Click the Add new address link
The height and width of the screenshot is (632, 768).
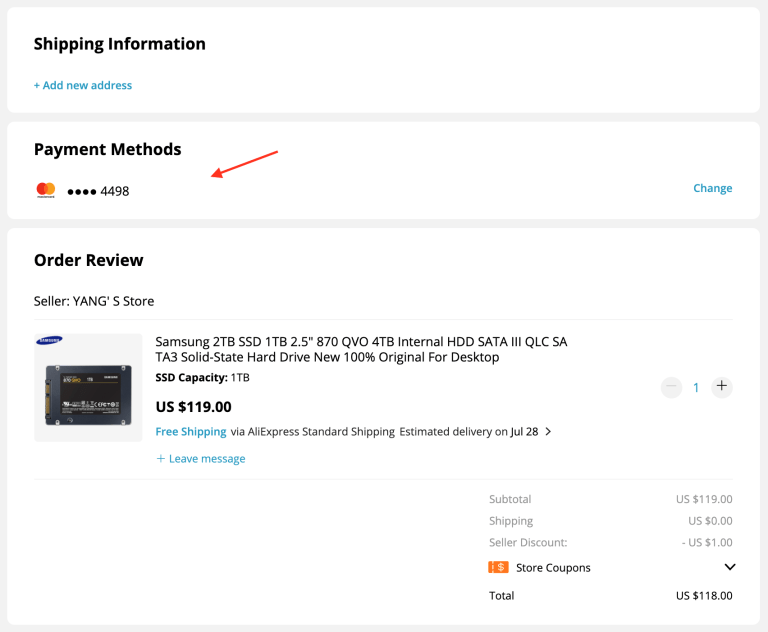[x=83, y=85]
